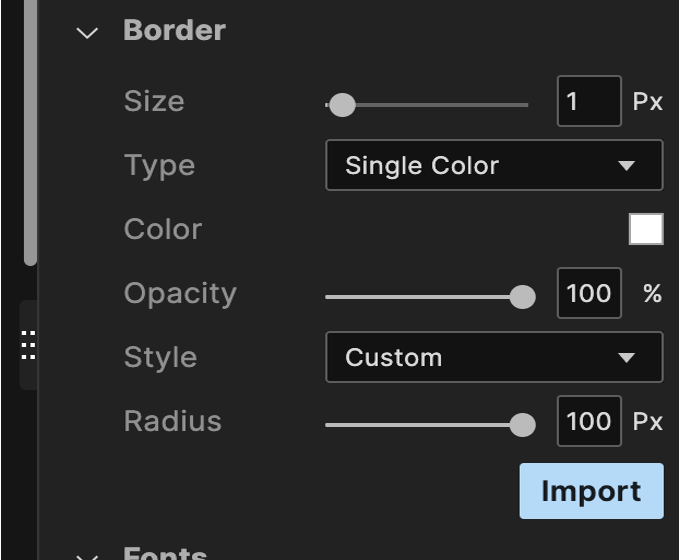Focus the Opacity percentage field
Viewport: 680px width, 560px height.
click(588, 293)
